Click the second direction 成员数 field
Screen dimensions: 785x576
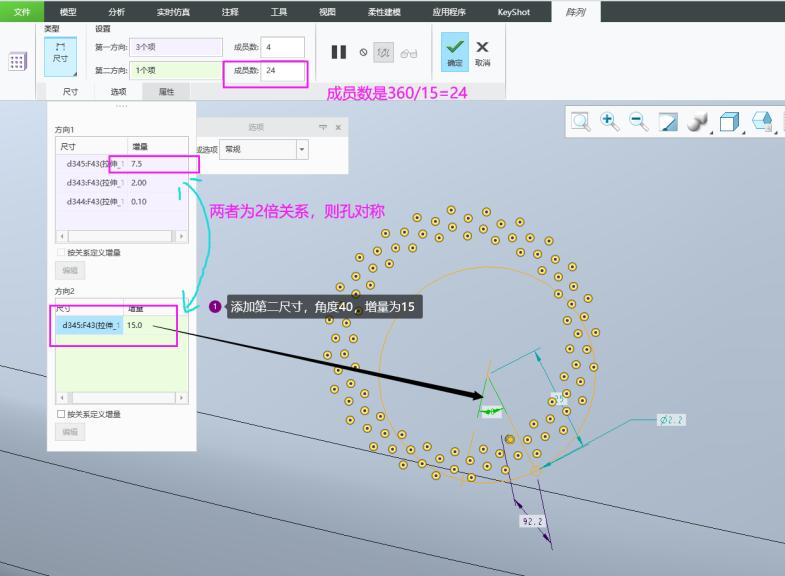[x=282, y=70]
